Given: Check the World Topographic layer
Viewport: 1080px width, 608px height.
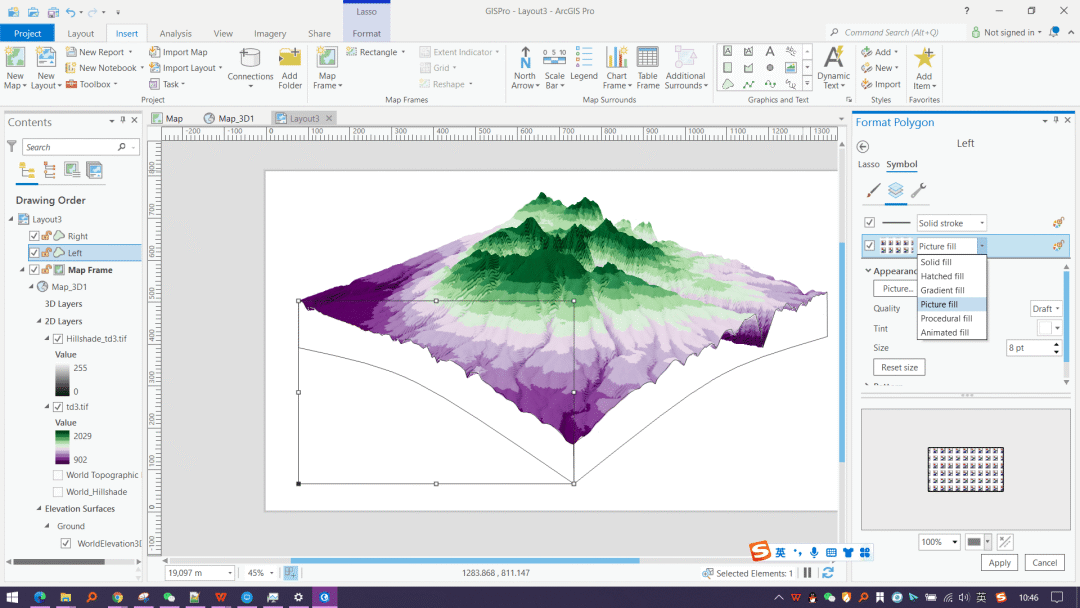Looking at the screenshot, I should (x=58, y=475).
